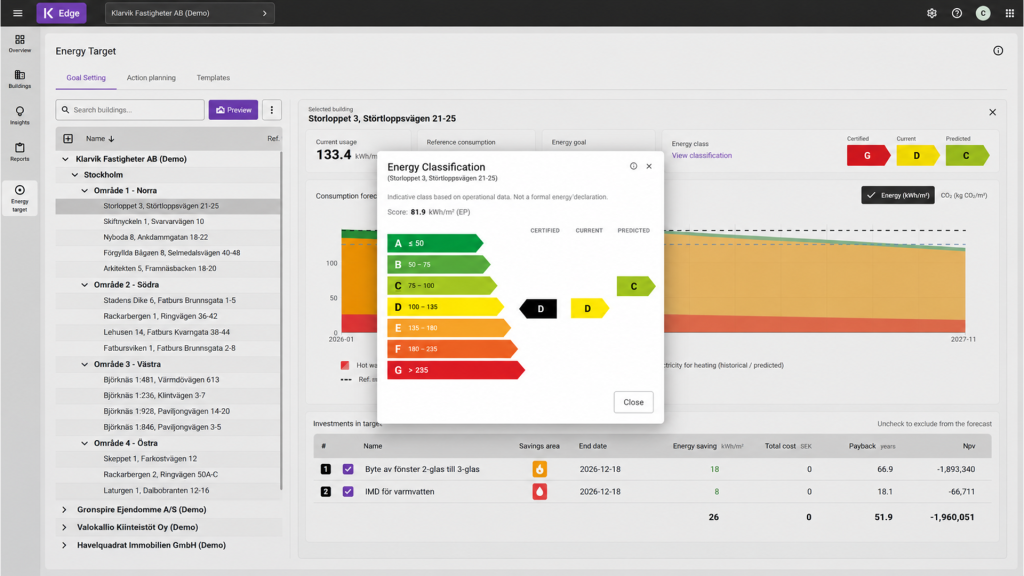Click the Edge logo button

(x=61, y=13)
